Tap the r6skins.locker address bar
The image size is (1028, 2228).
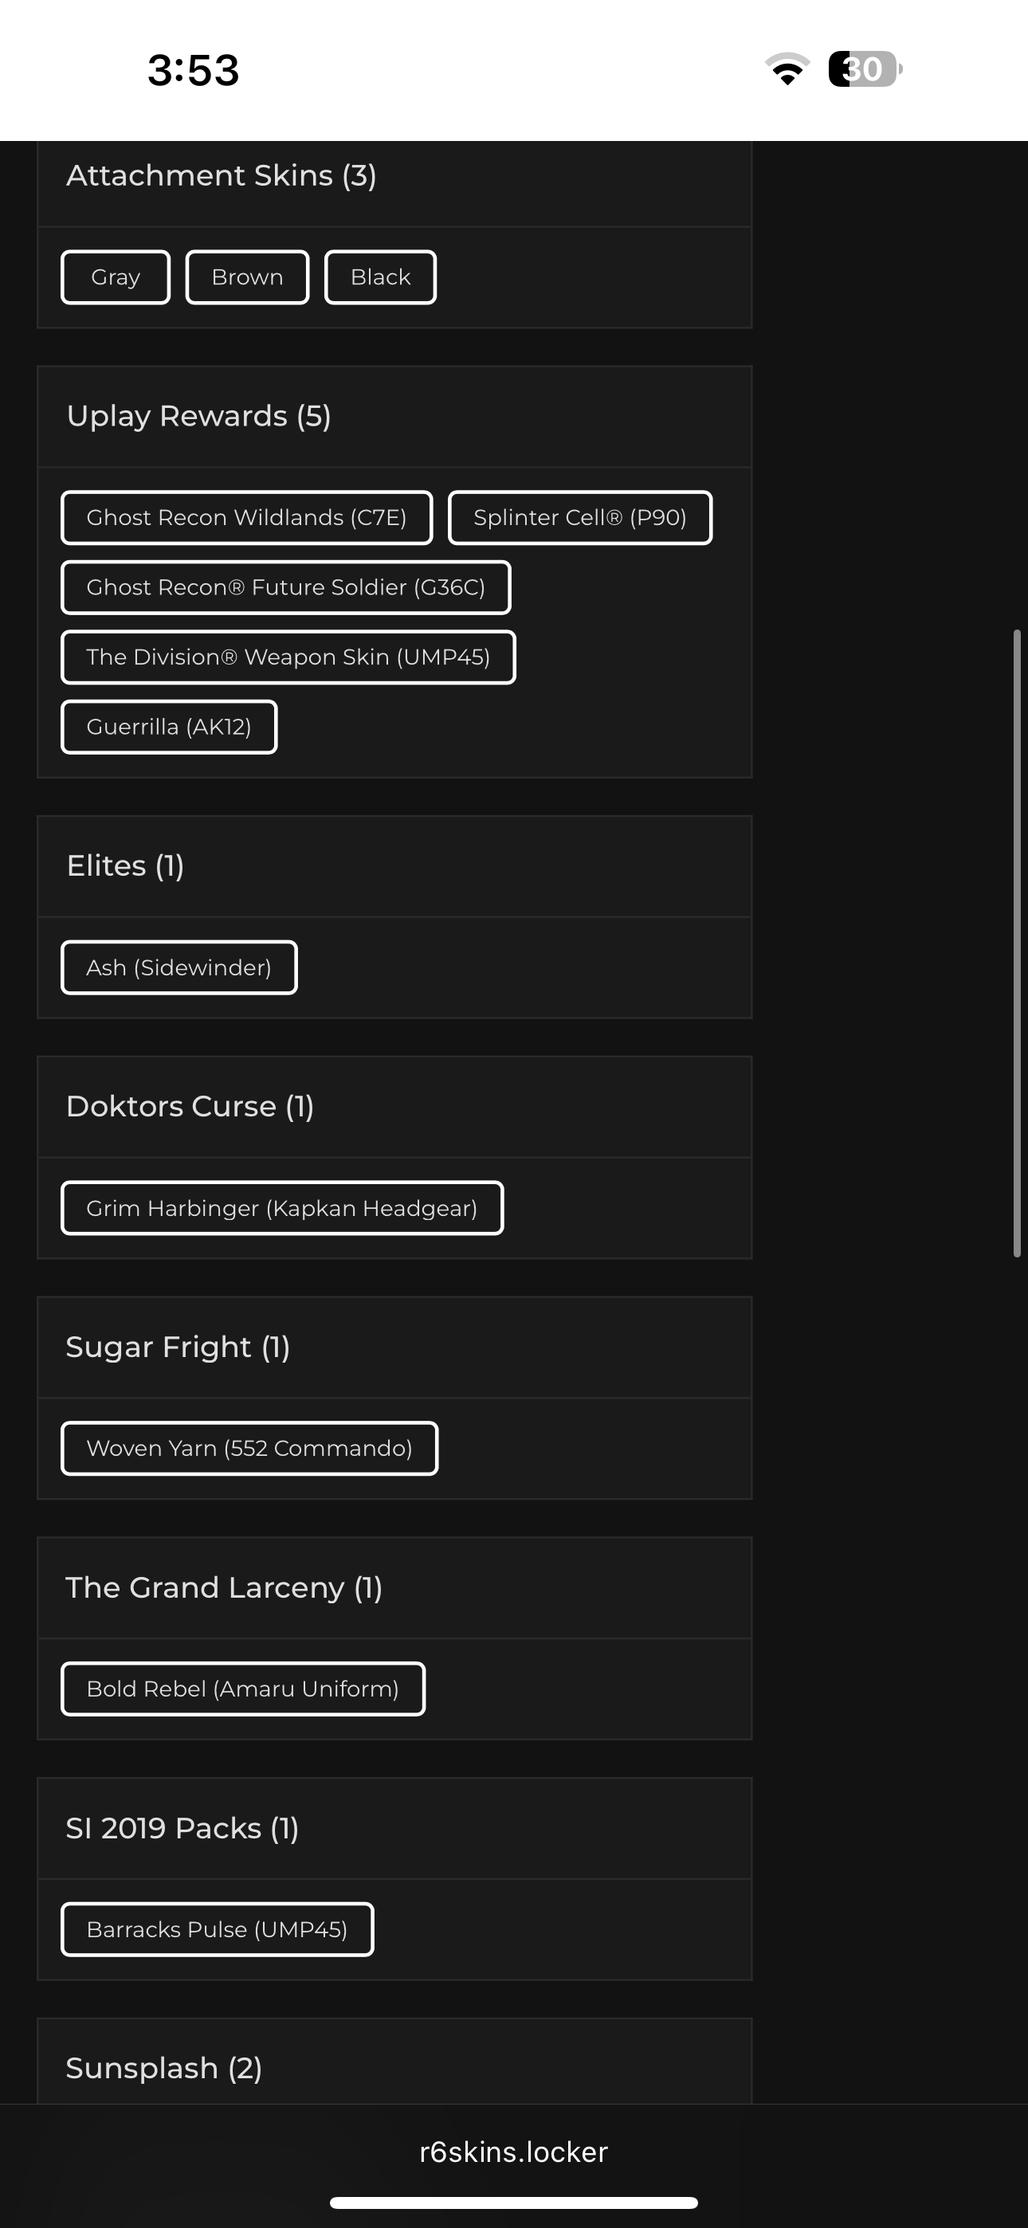[513, 2152]
